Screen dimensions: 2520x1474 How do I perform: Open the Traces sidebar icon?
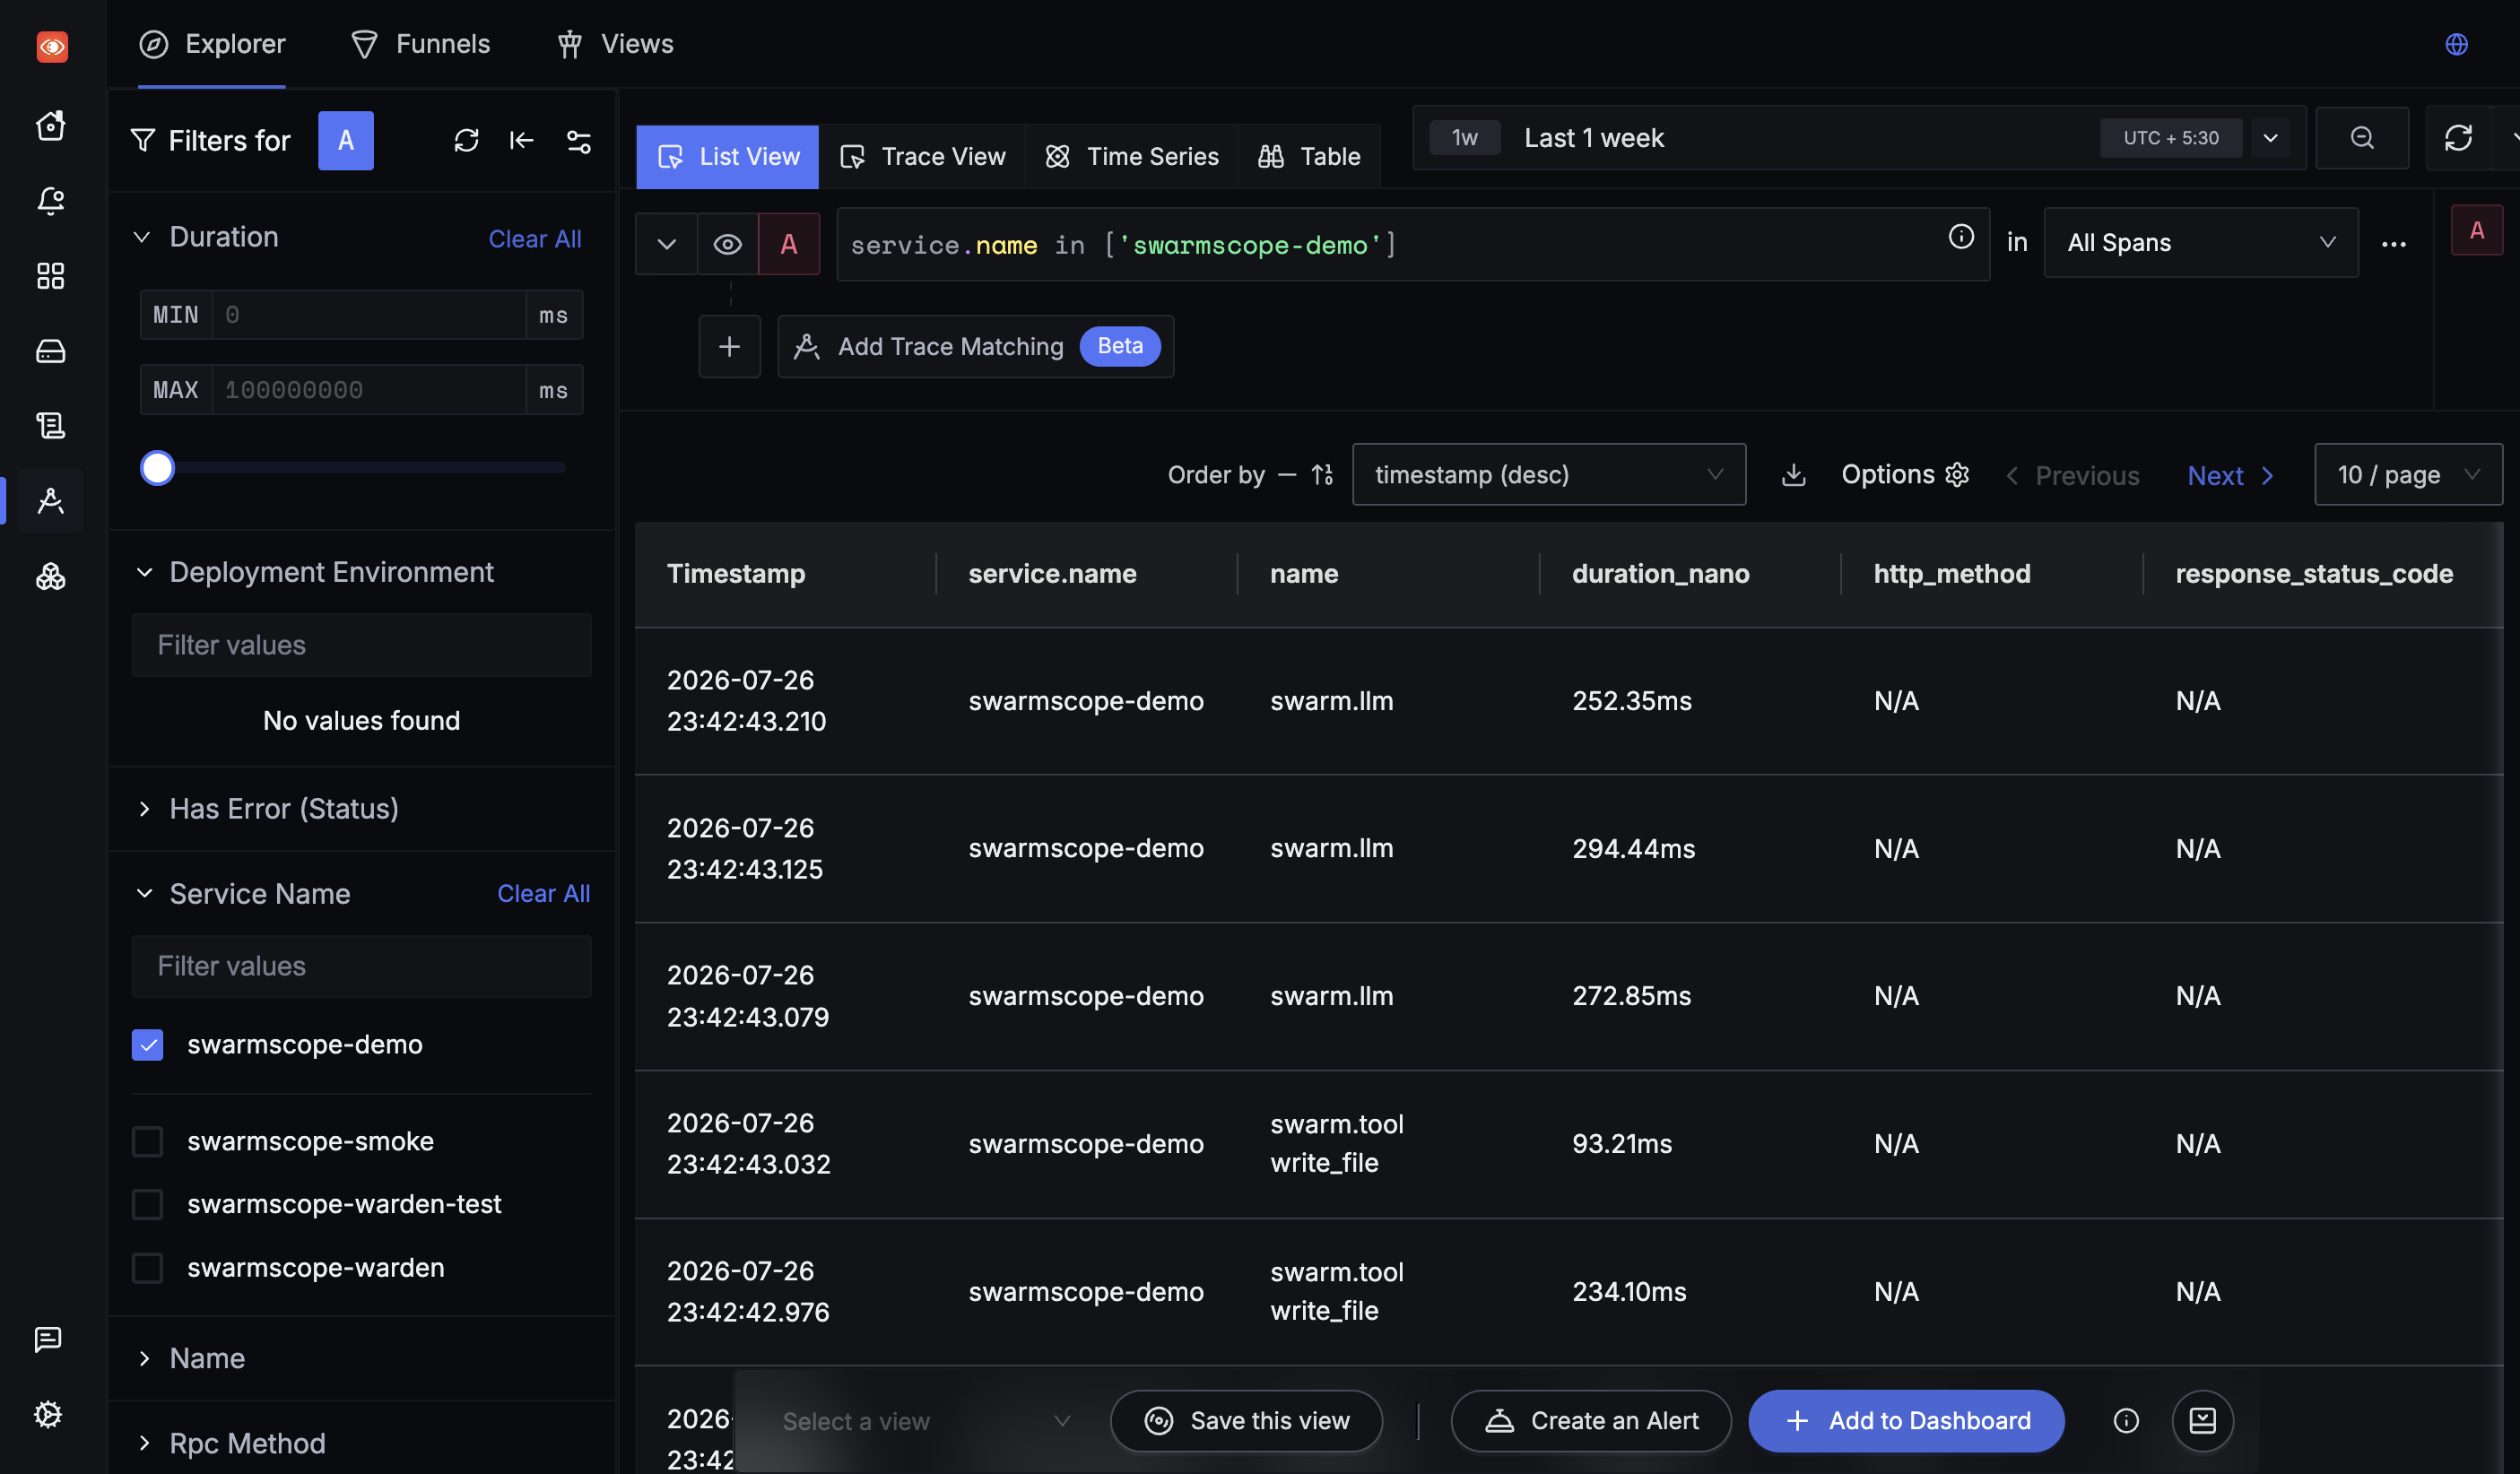51,501
